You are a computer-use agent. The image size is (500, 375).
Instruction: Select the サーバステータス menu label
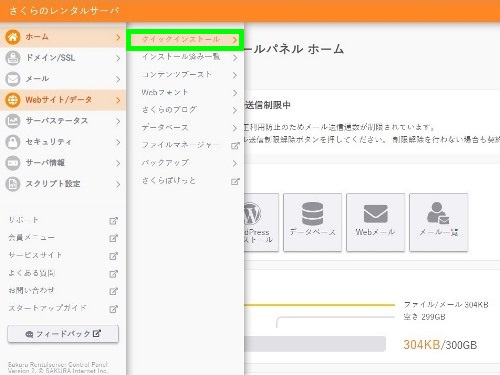coord(57,121)
